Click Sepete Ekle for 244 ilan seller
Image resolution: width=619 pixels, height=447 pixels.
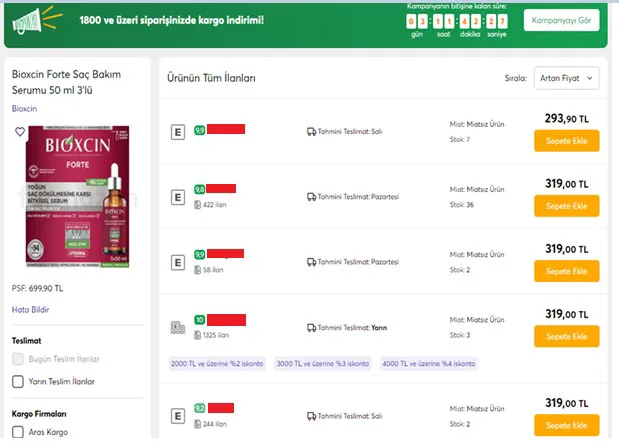pos(566,425)
